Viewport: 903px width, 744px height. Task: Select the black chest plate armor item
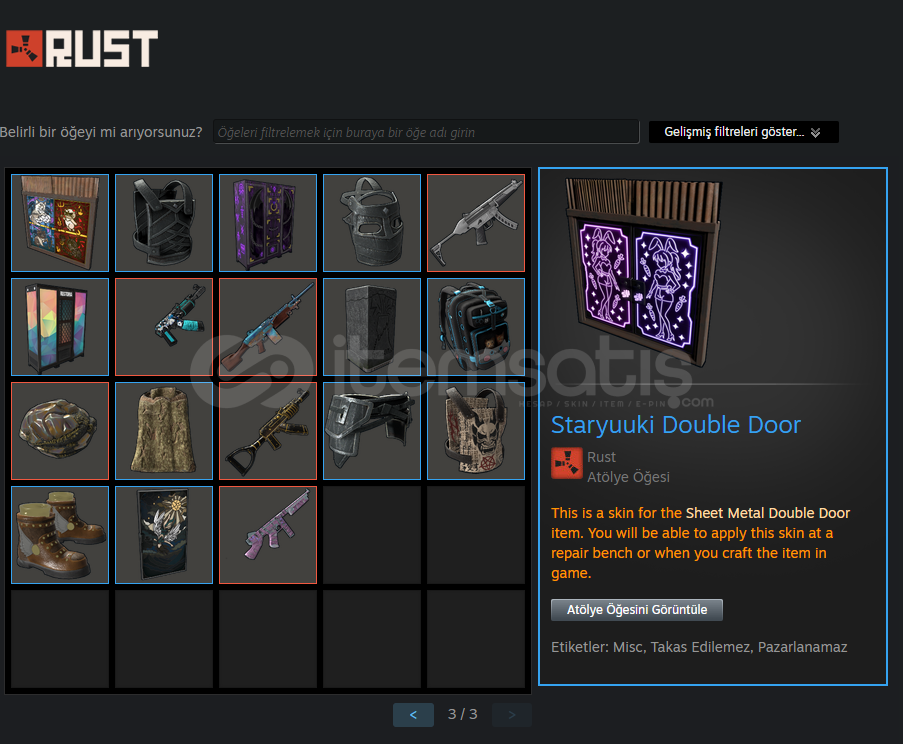[x=164, y=223]
